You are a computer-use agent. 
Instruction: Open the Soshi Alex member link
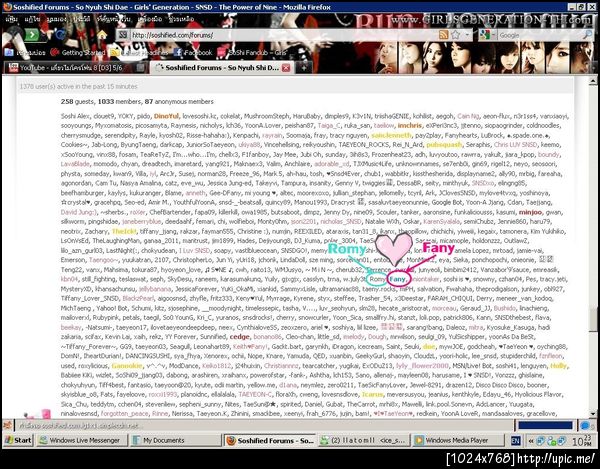coord(75,116)
